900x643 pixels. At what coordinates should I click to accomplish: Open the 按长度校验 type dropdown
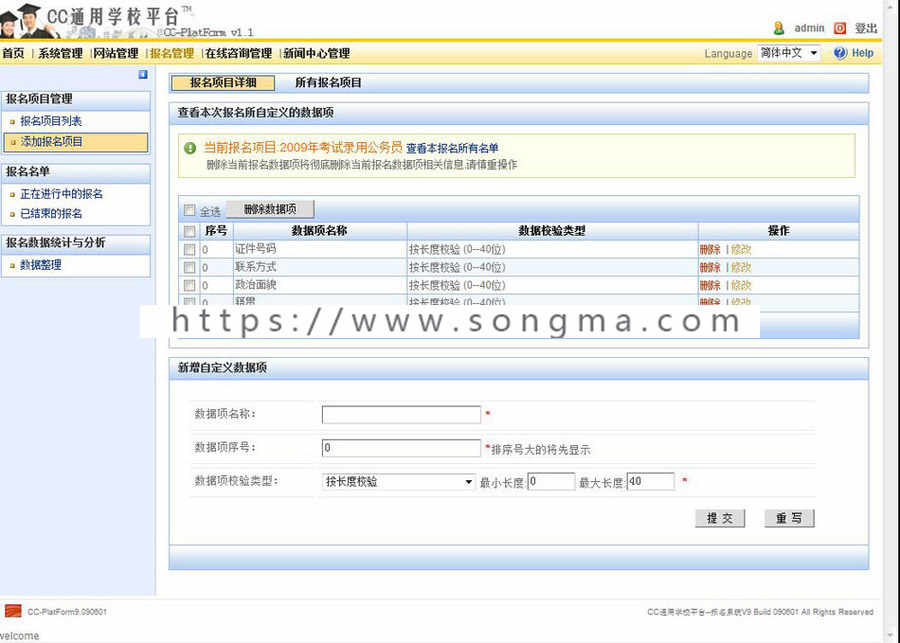(x=398, y=482)
